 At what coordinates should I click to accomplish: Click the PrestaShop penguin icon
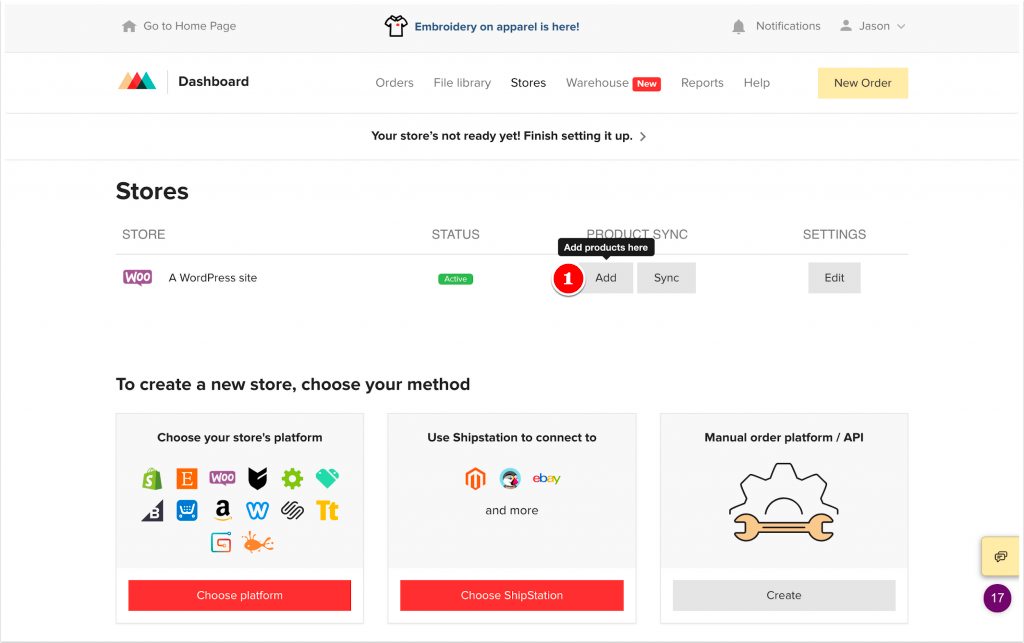[x=510, y=478]
